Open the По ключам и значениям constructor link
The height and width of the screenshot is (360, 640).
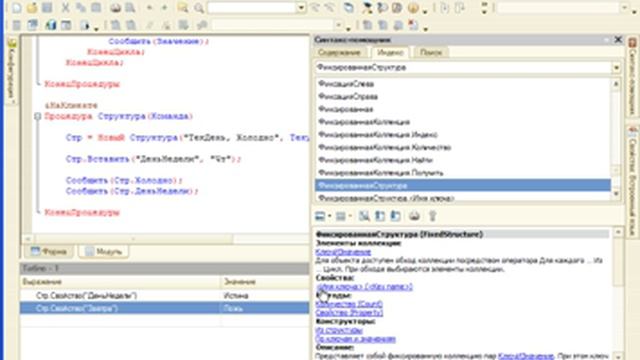coord(356,339)
